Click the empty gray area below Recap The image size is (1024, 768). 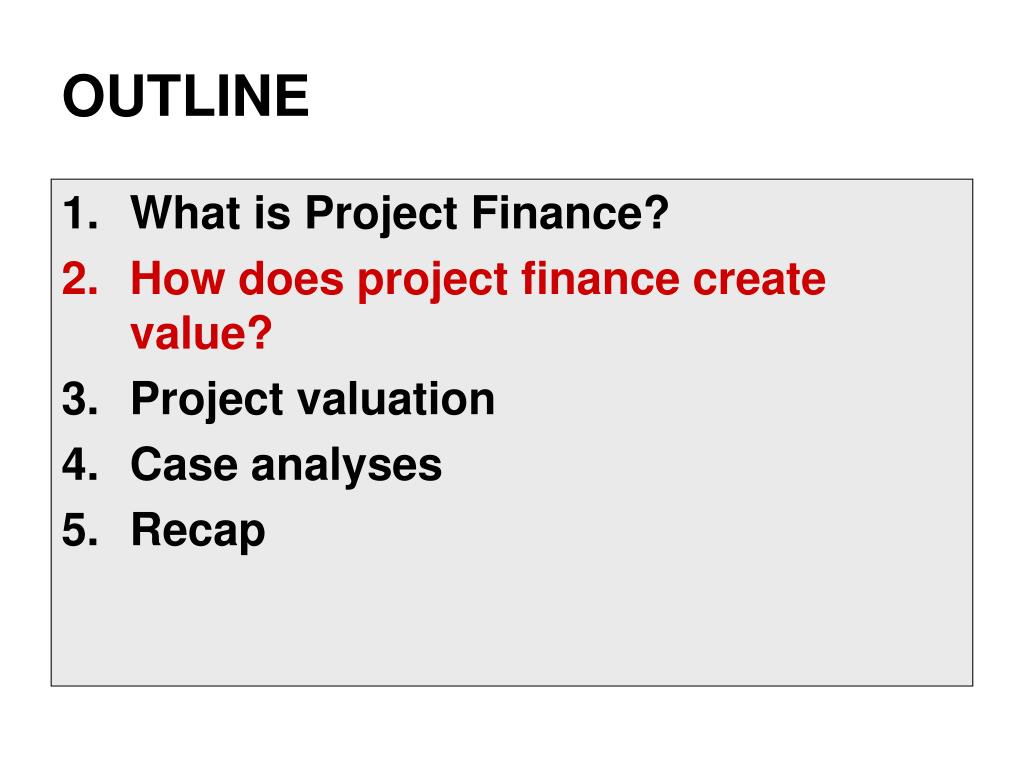point(511,620)
